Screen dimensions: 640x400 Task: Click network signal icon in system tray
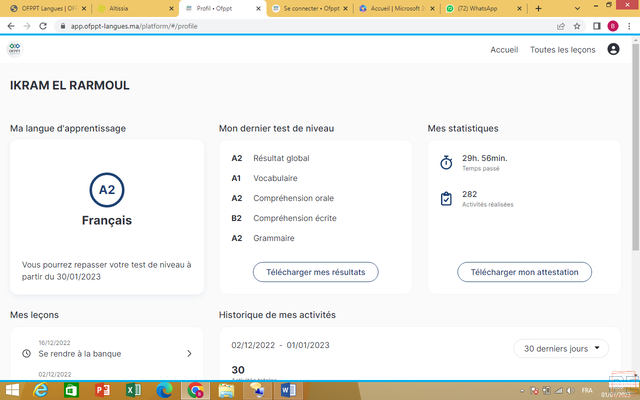558,391
